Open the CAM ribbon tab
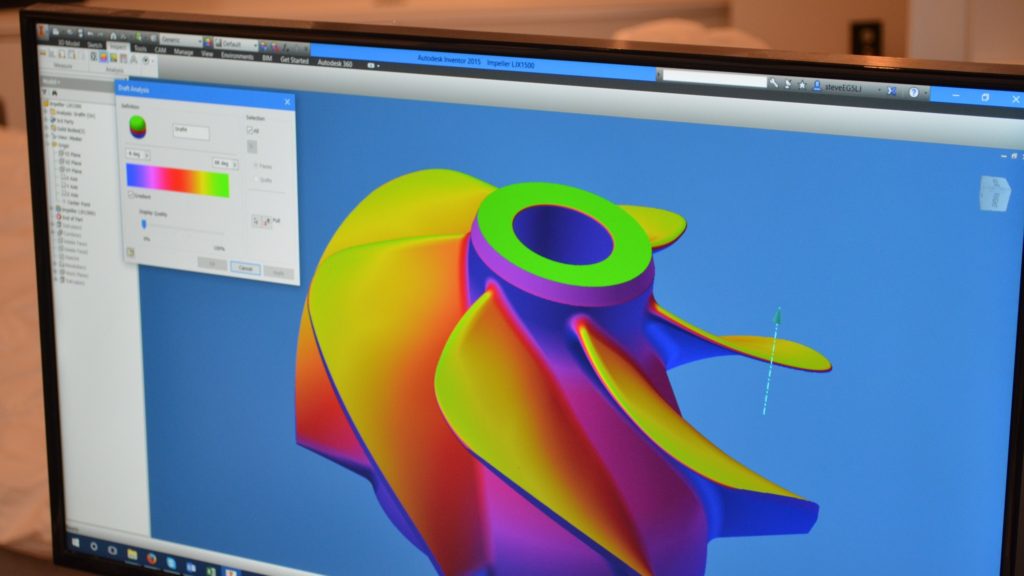This screenshot has height=576, width=1024. 160,50
